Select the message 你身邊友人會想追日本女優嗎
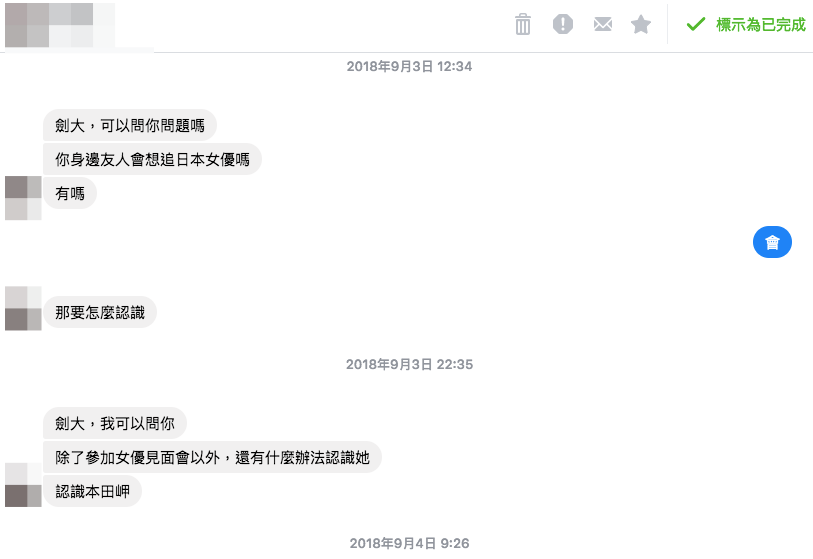Image resolution: width=813 pixels, height=559 pixels. click(x=152, y=159)
